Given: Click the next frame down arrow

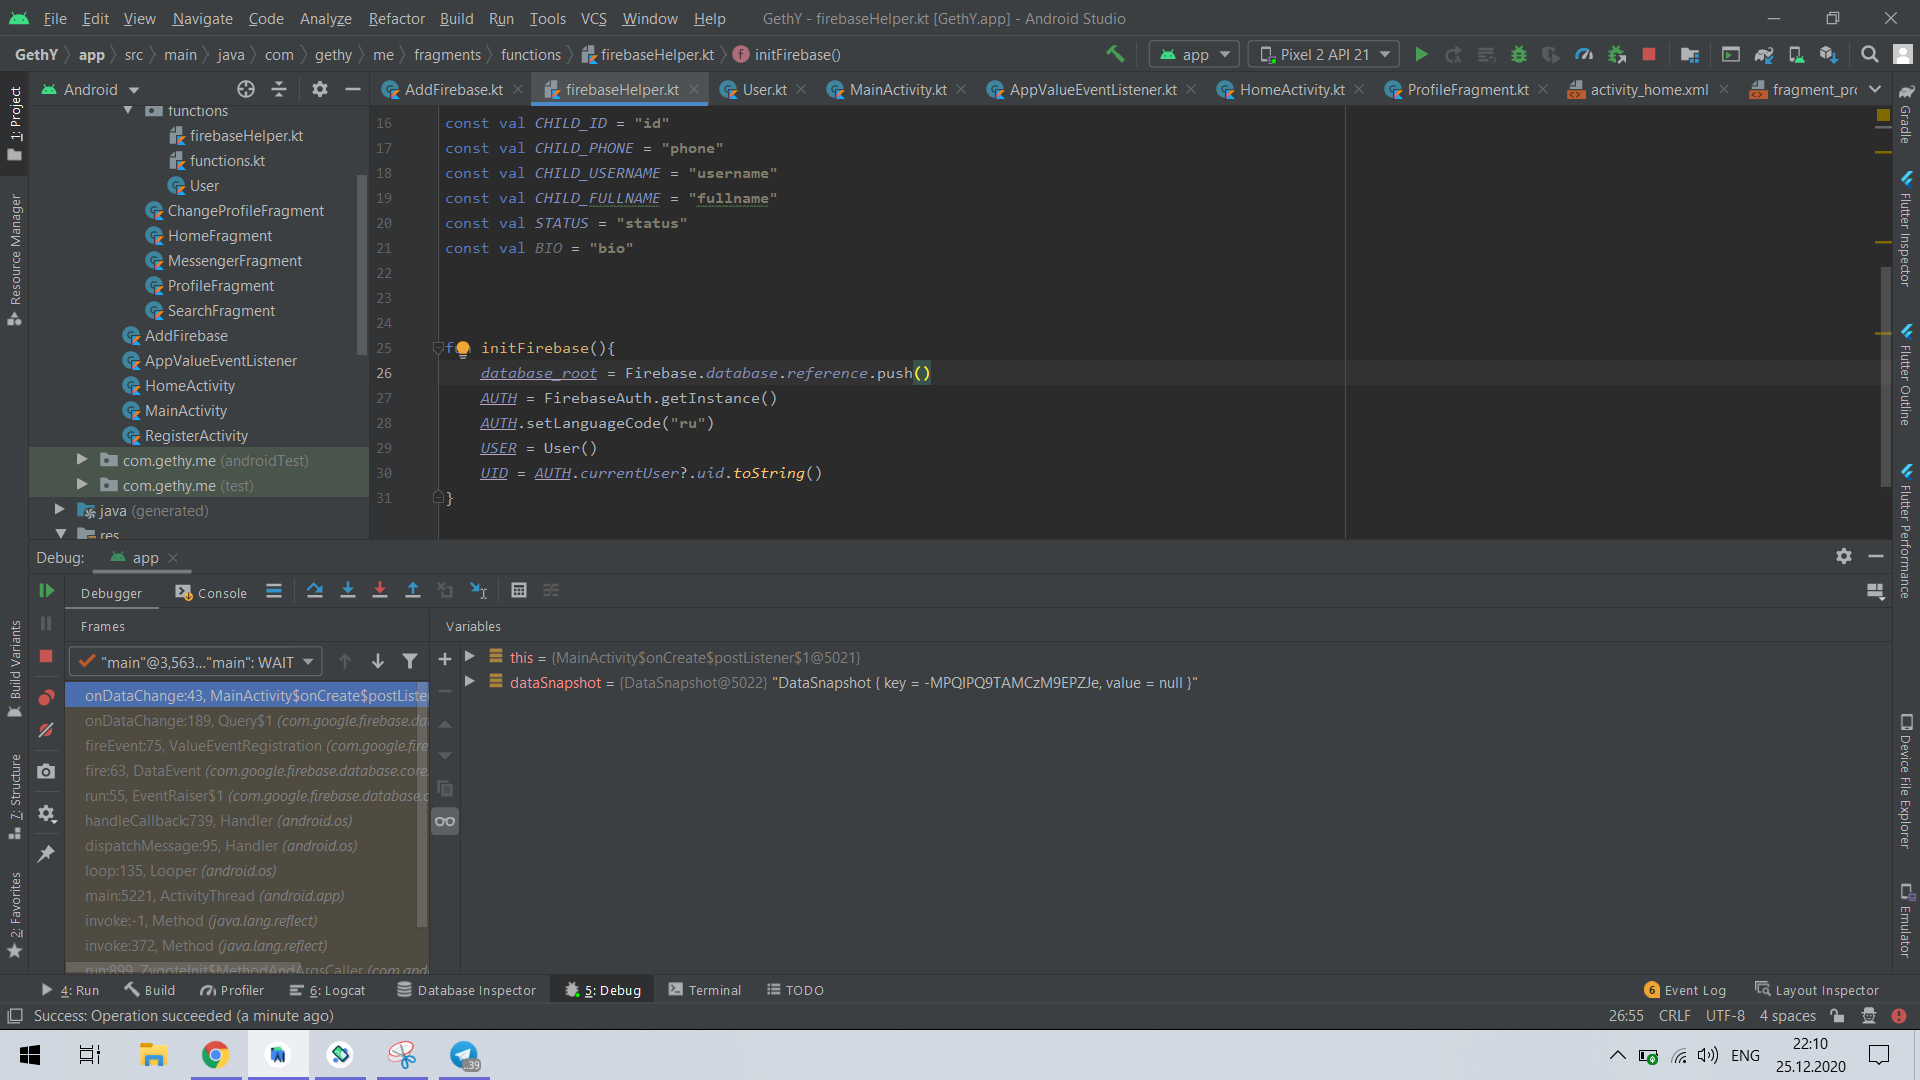Looking at the screenshot, I should click(x=378, y=661).
